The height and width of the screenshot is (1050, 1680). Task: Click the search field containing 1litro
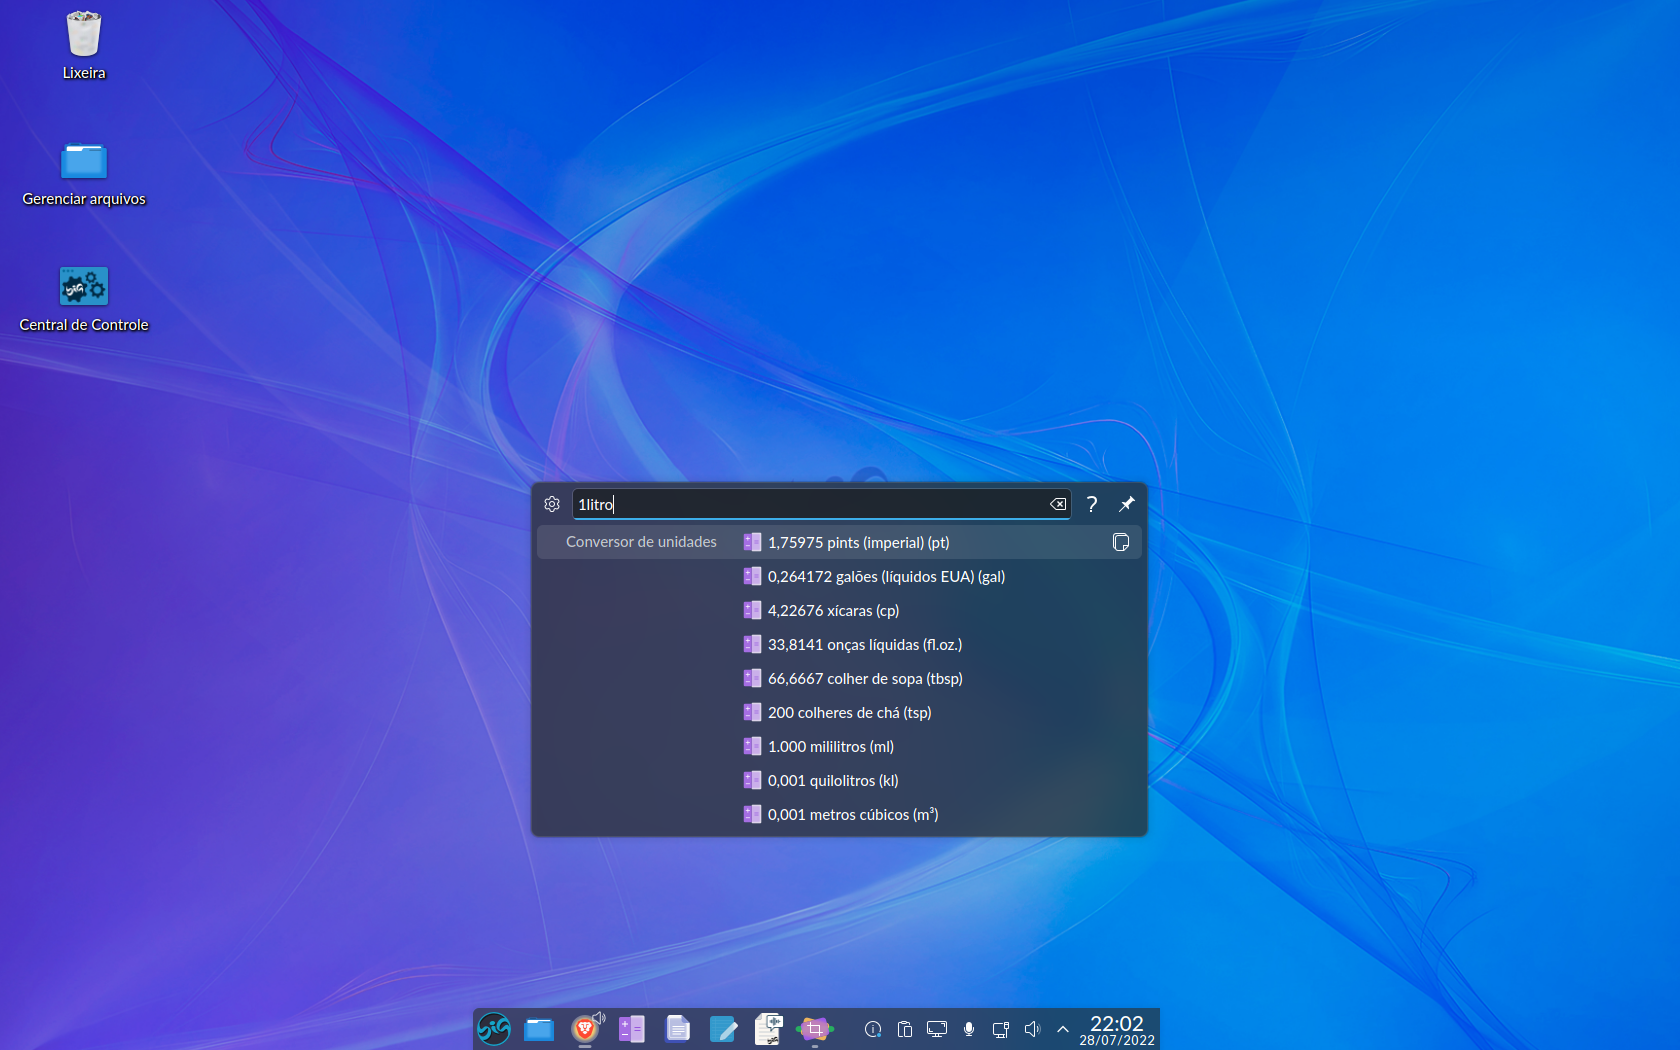(821, 504)
